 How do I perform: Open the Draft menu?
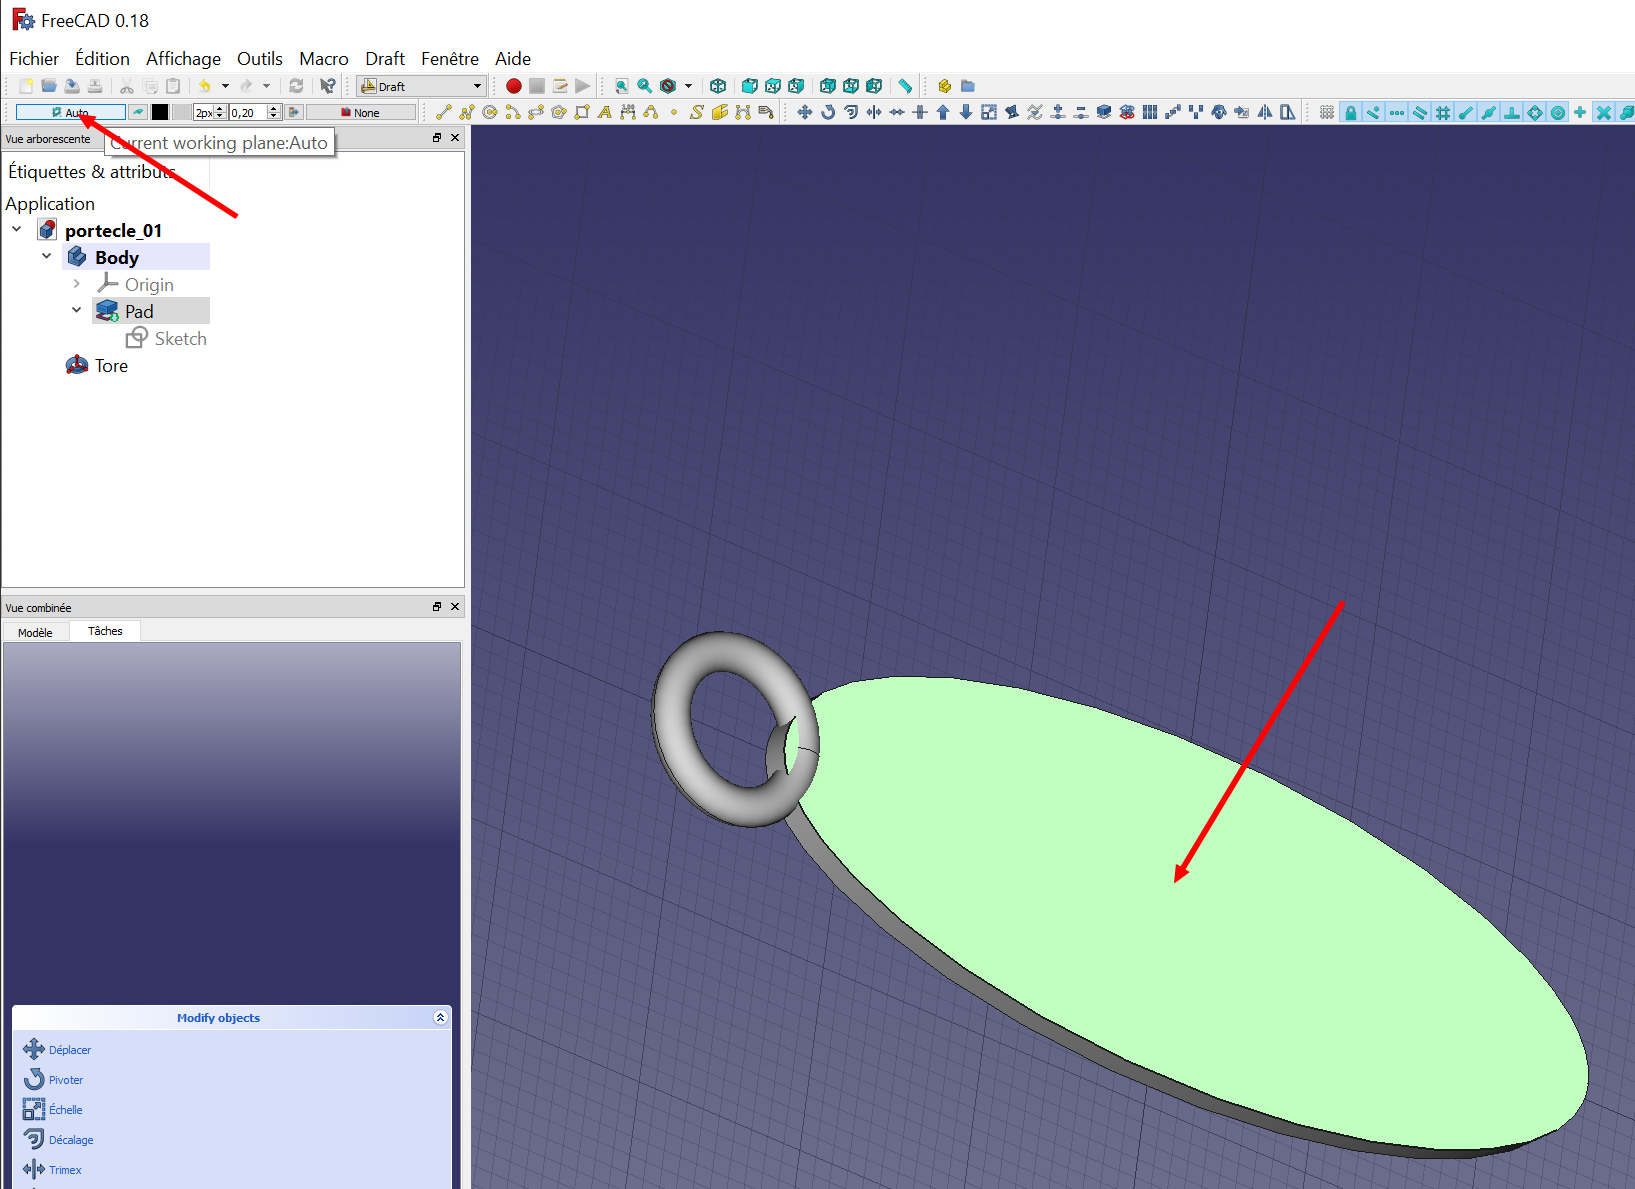click(385, 58)
